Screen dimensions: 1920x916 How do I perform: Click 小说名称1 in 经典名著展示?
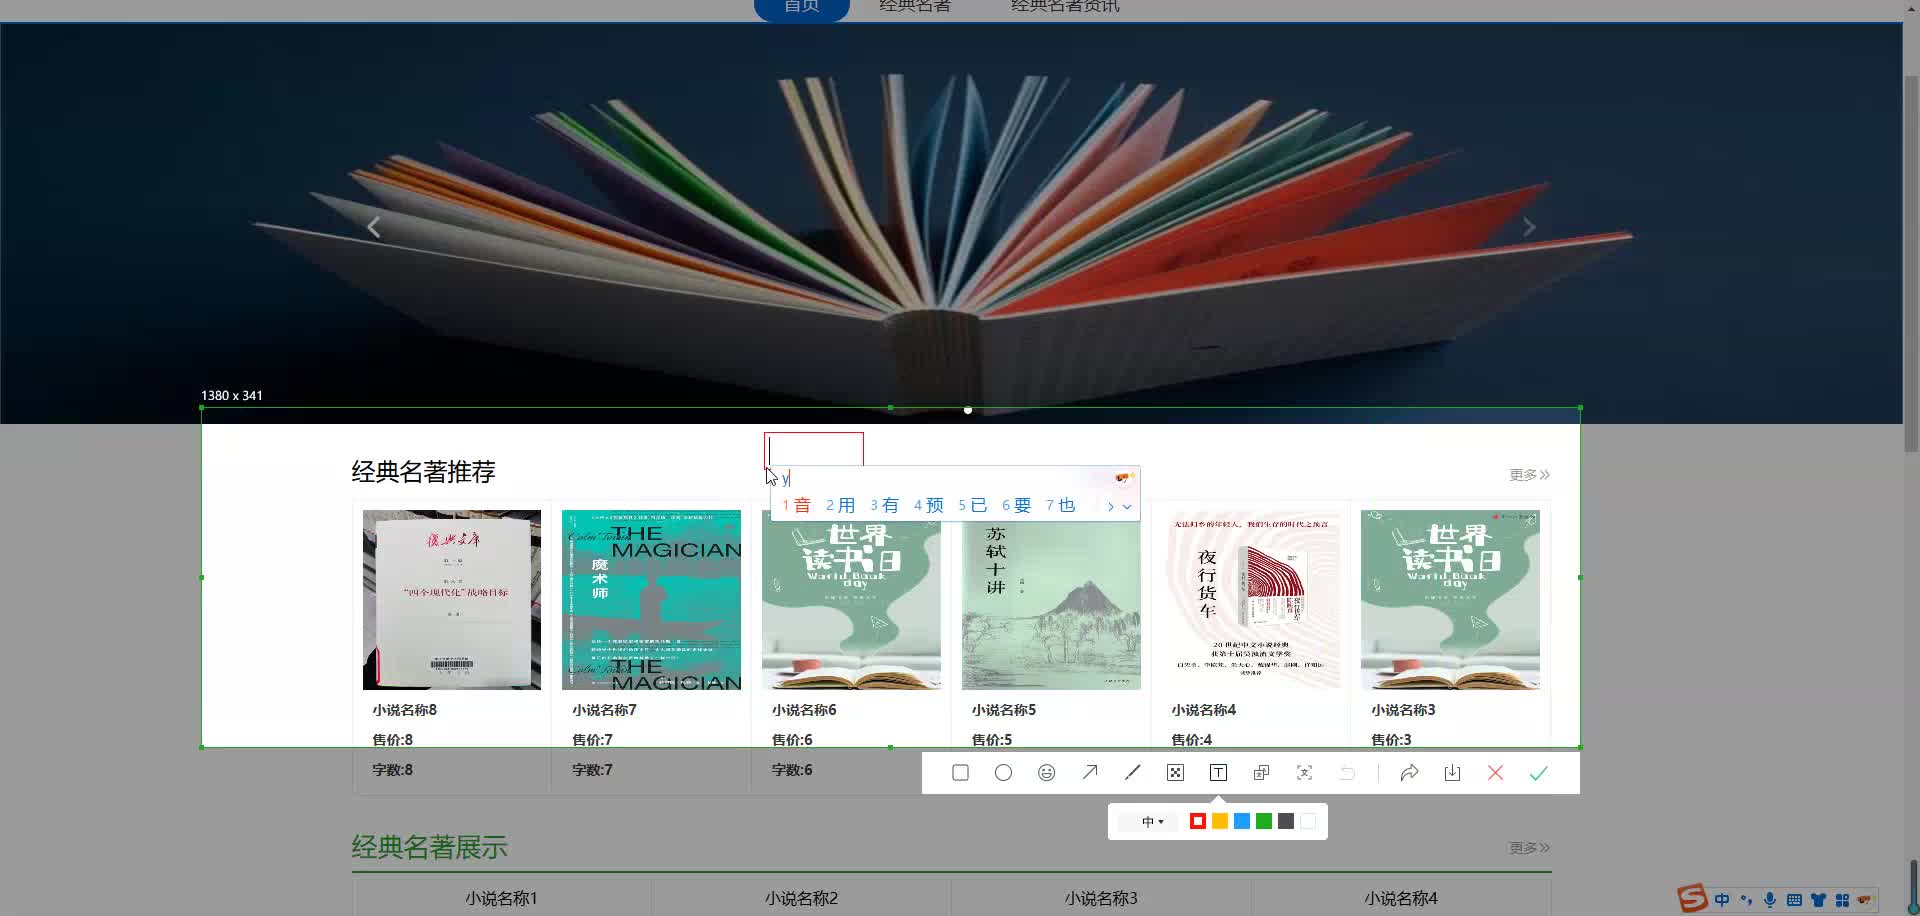501,898
